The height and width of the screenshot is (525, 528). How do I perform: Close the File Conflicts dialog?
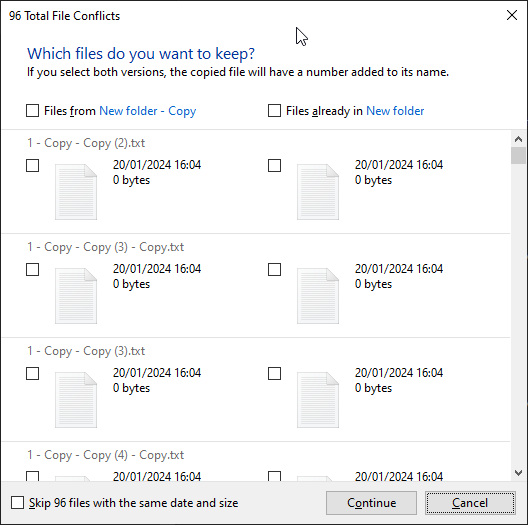pos(512,15)
